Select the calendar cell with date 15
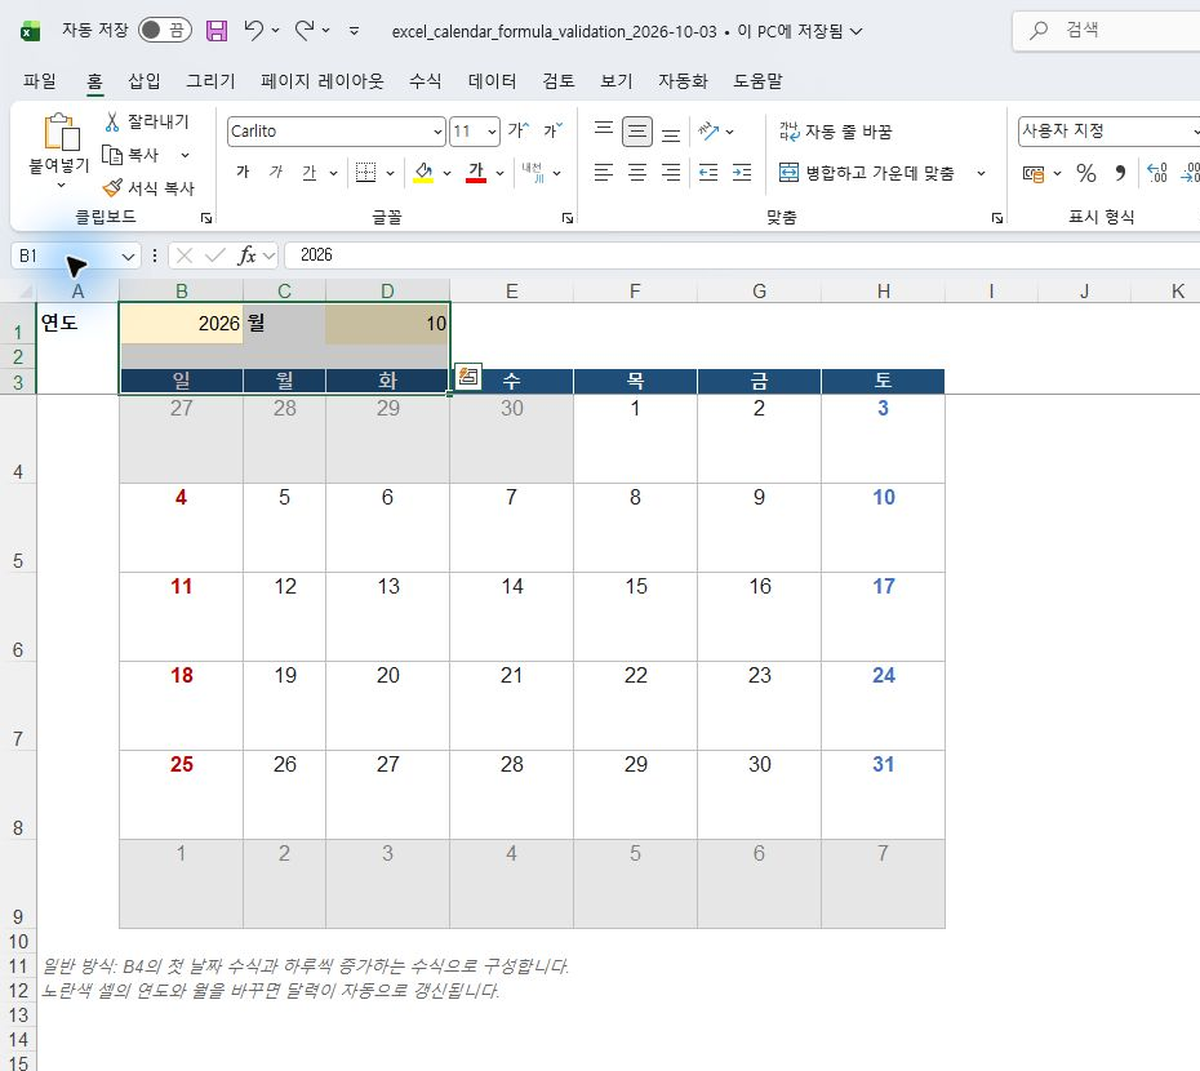Image resolution: width=1200 pixels, height=1071 pixels. tap(635, 616)
